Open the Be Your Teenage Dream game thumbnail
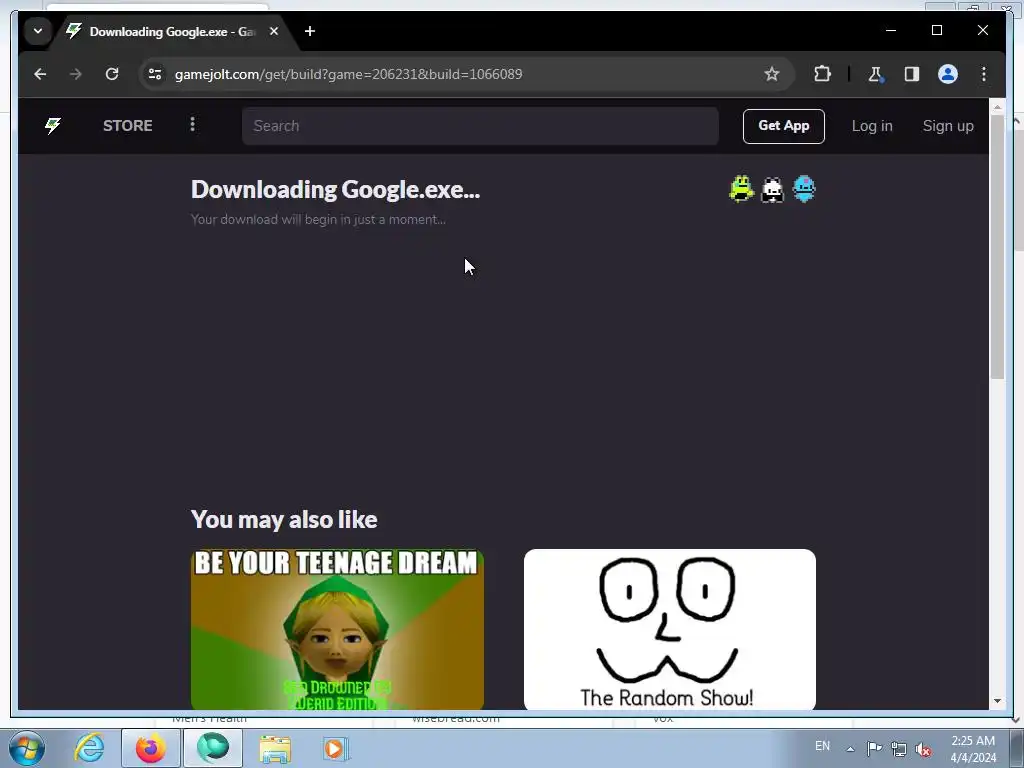 pyautogui.click(x=337, y=630)
